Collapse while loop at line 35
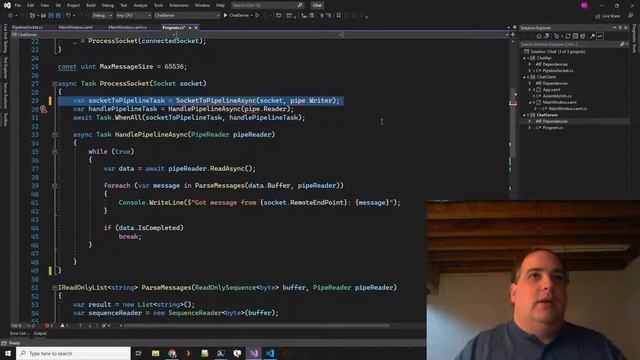 click(54, 151)
